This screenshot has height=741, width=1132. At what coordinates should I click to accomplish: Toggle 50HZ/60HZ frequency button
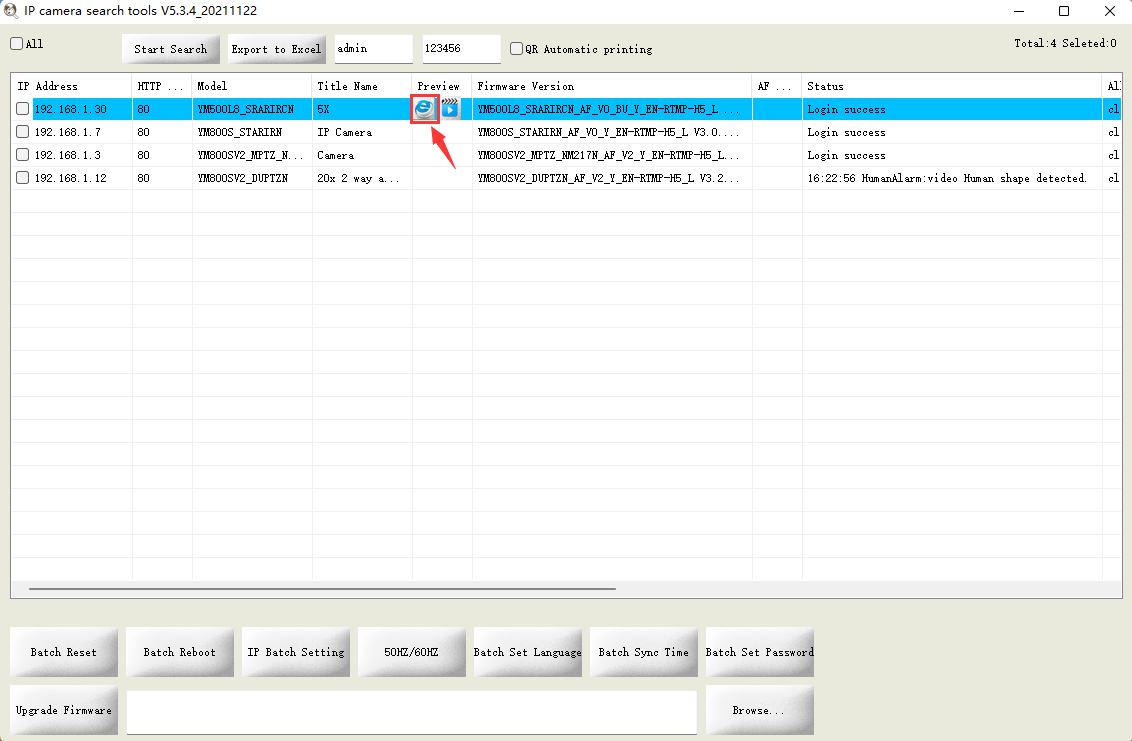pos(411,652)
